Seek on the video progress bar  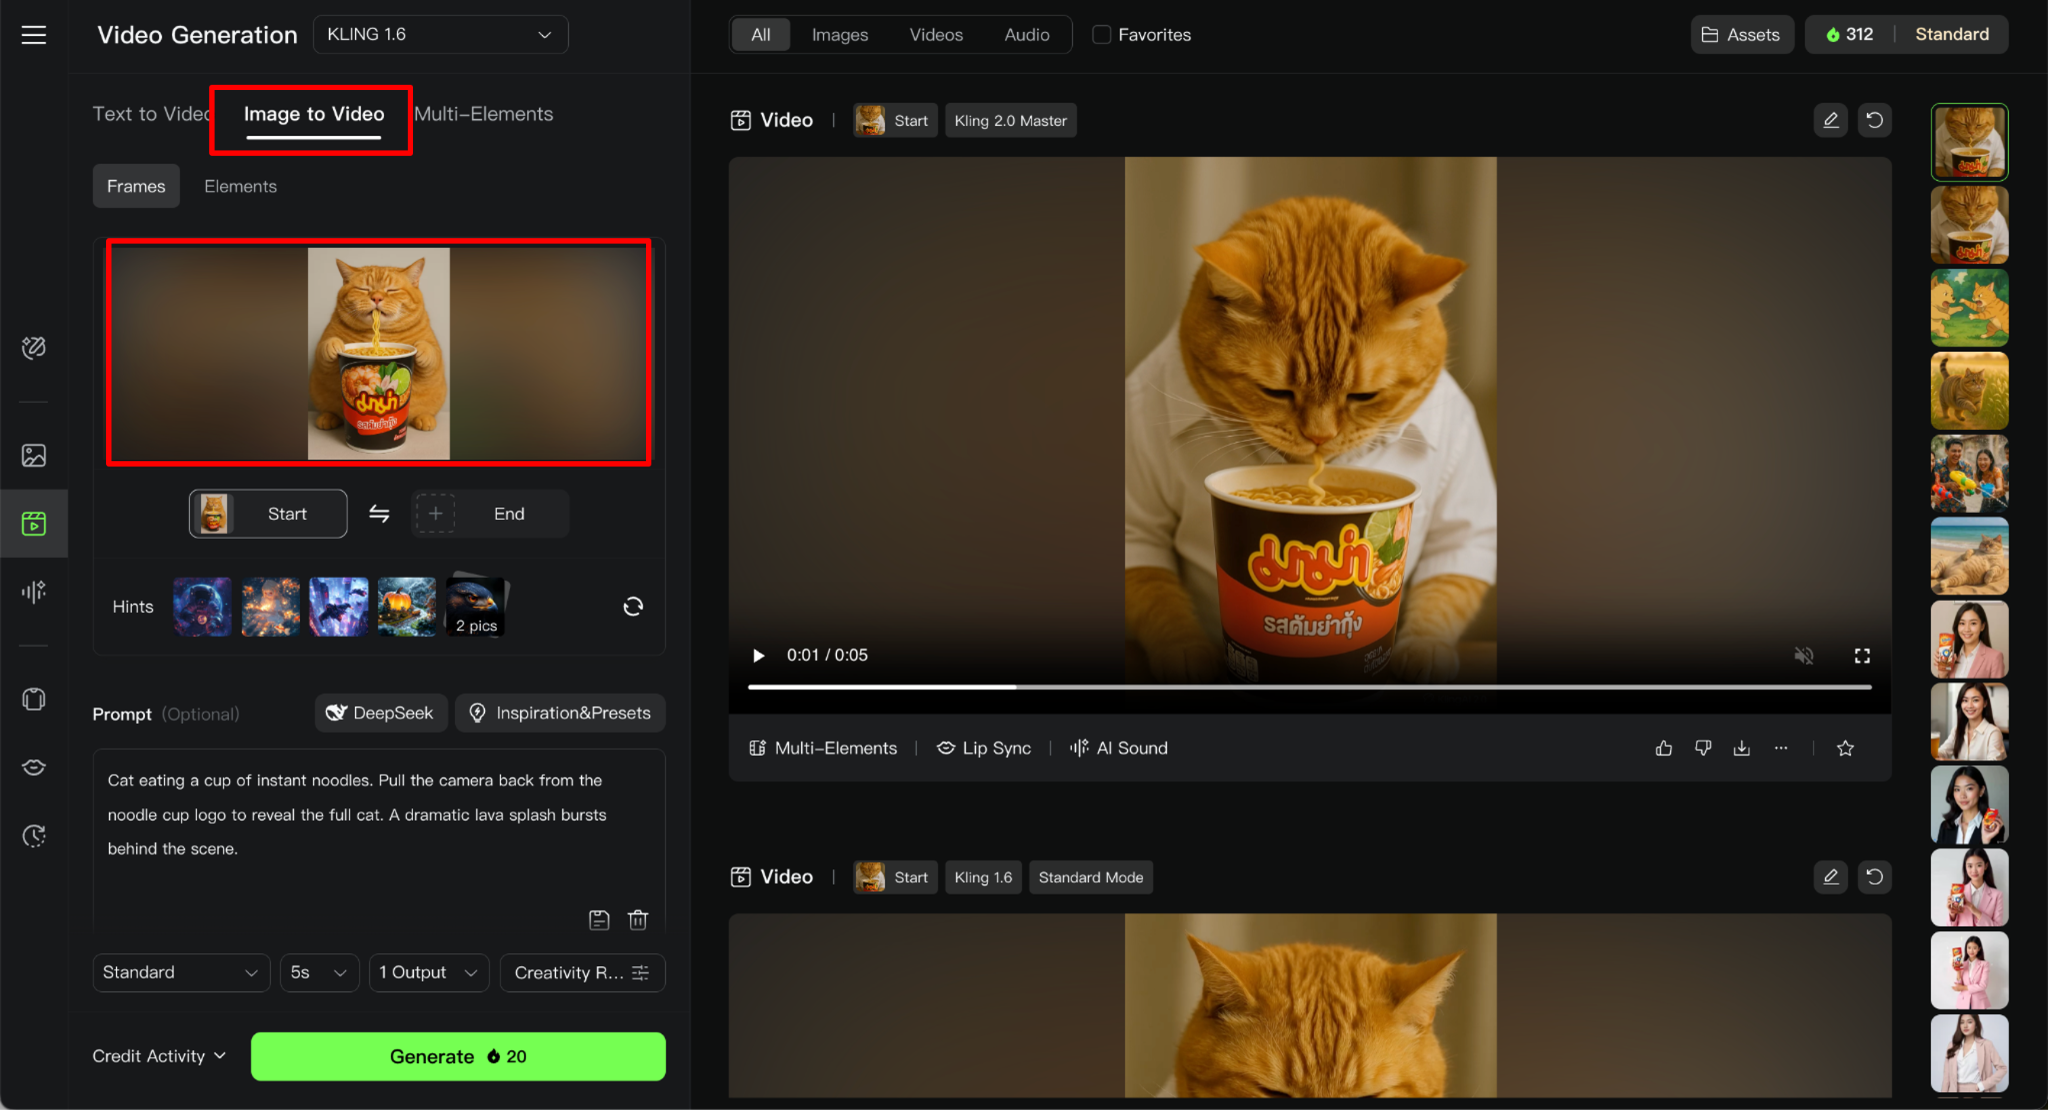click(x=1309, y=687)
